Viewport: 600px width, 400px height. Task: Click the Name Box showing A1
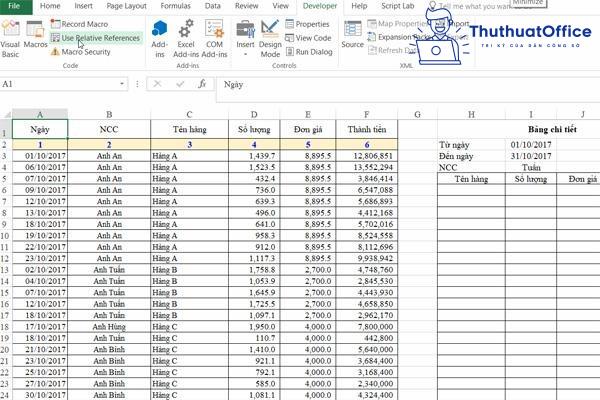(x=59, y=84)
